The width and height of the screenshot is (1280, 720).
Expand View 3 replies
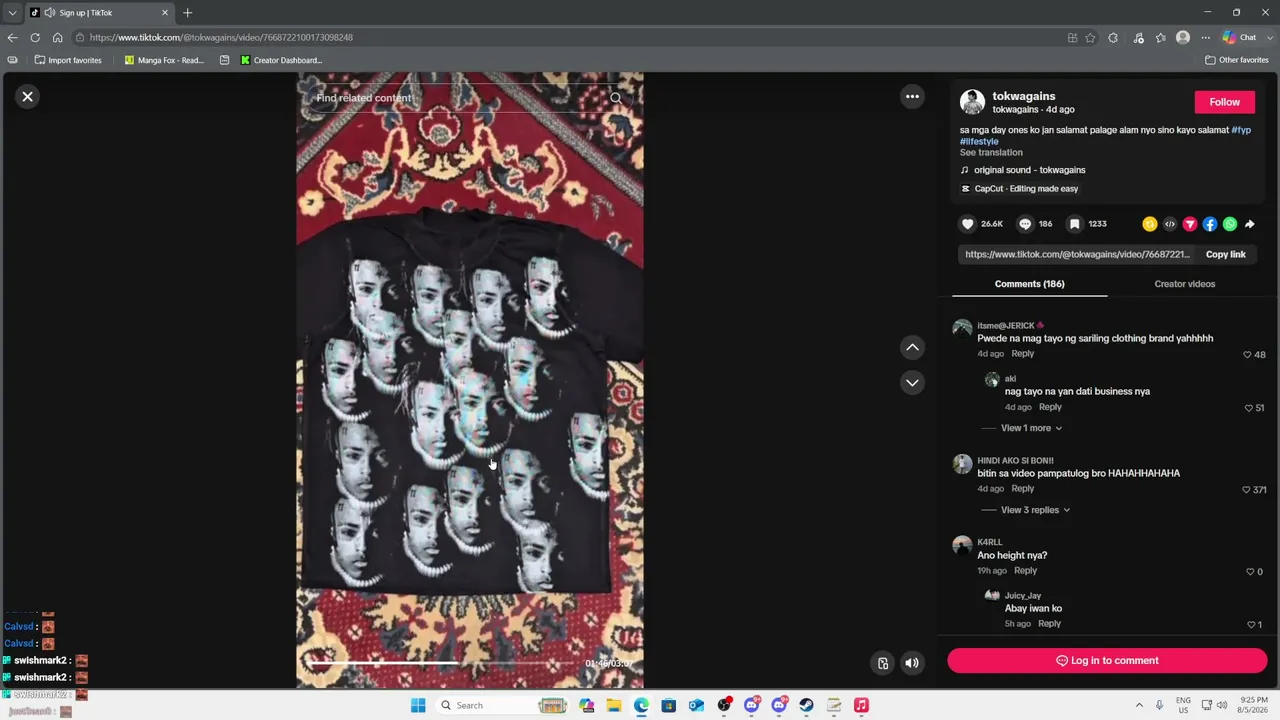point(1036,510)
